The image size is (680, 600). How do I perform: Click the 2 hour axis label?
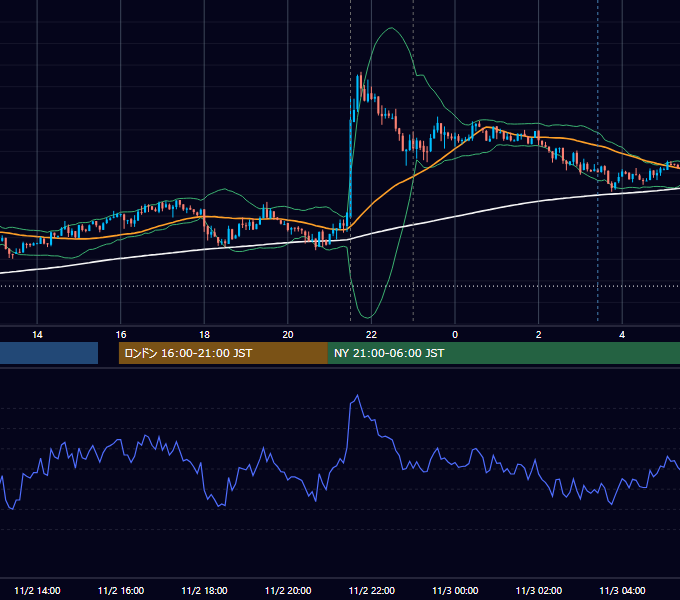point(538,335)
